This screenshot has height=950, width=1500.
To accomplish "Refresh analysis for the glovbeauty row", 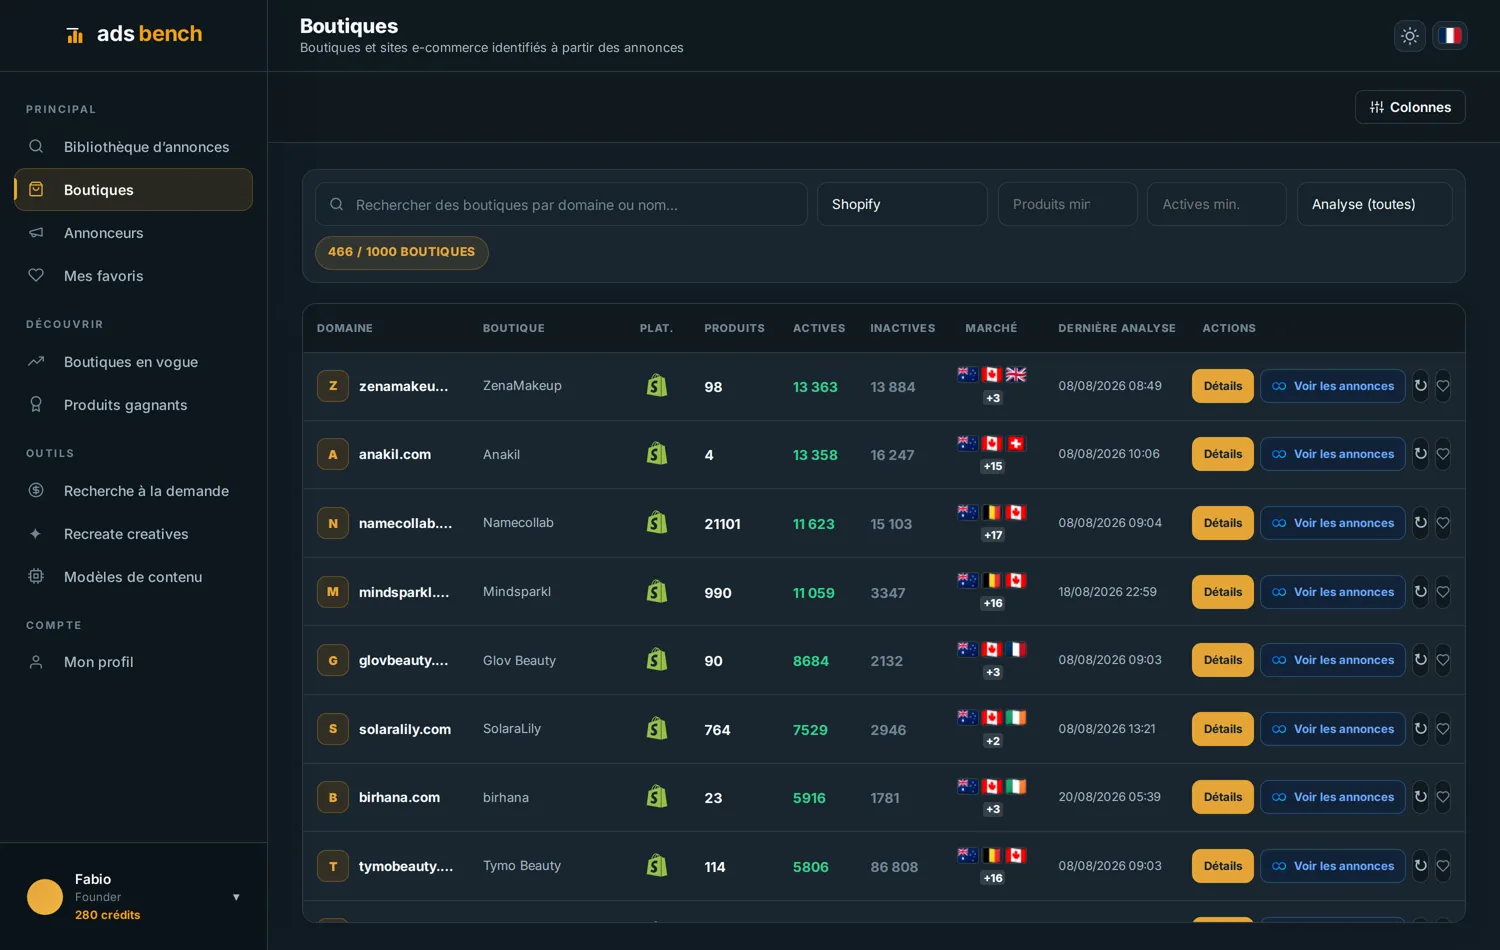I will [x=1420, y=660].
